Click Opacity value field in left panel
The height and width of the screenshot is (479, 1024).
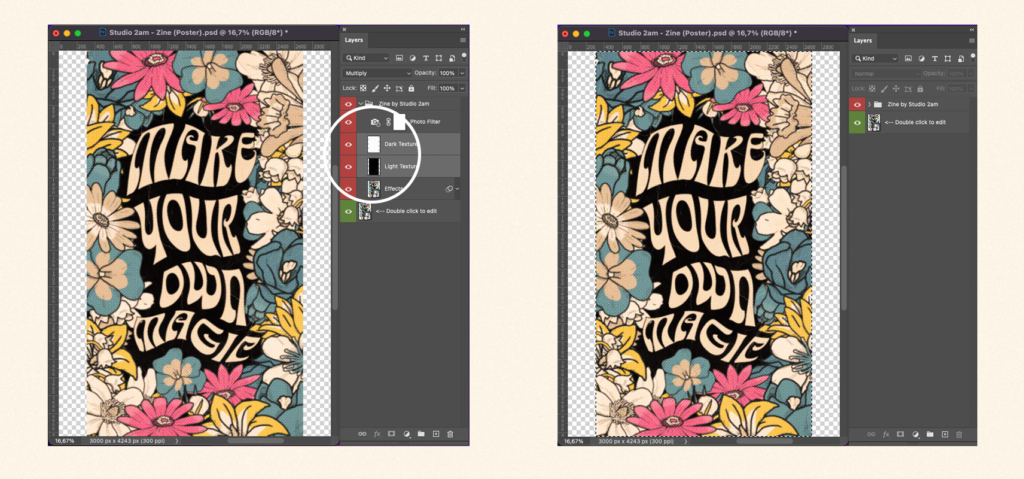coord(447,73)
